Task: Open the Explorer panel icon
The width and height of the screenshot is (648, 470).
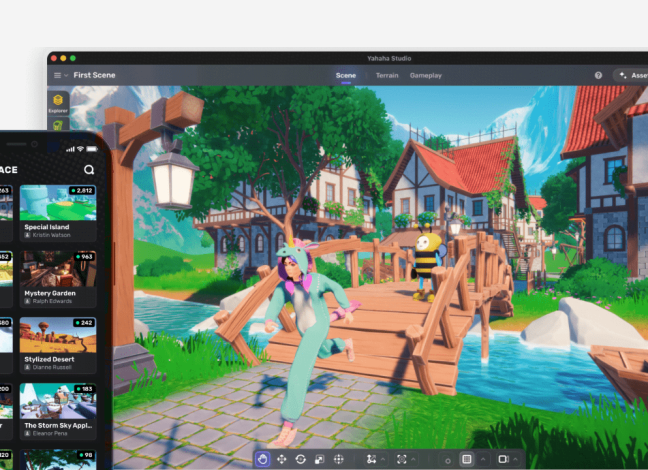Action: (x=58, y=103)
